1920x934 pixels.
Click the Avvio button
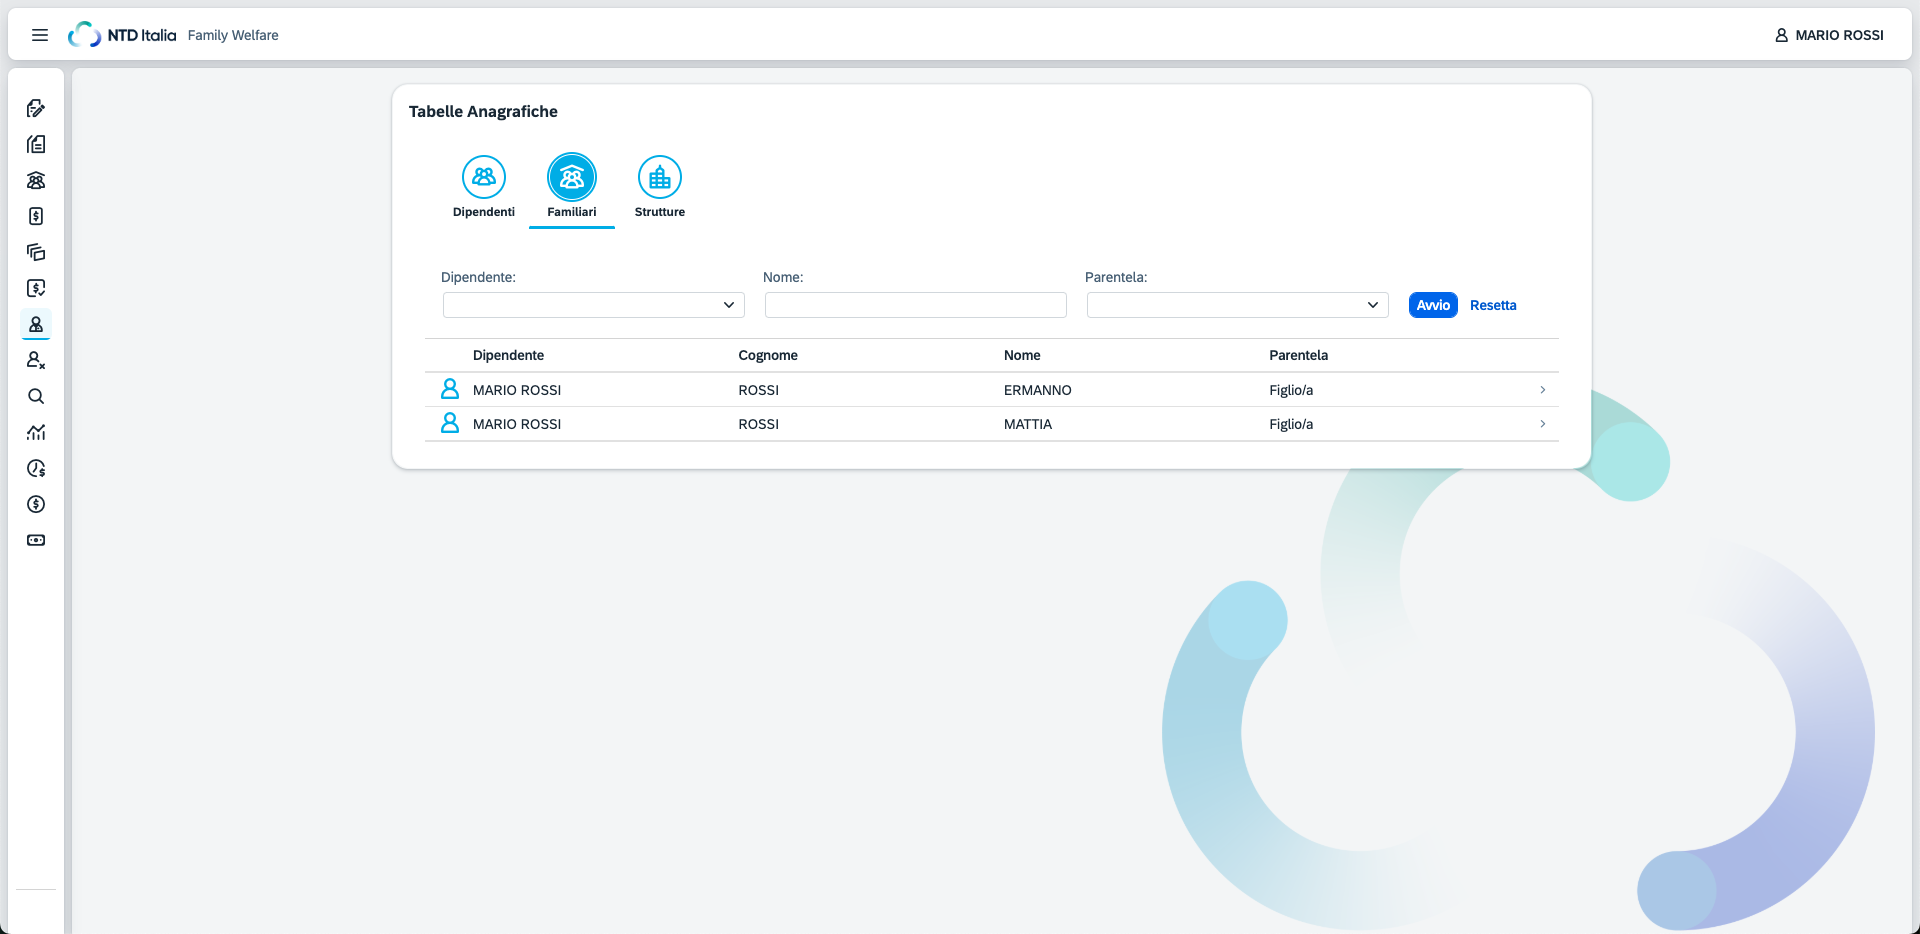(x=1433, y=305)
